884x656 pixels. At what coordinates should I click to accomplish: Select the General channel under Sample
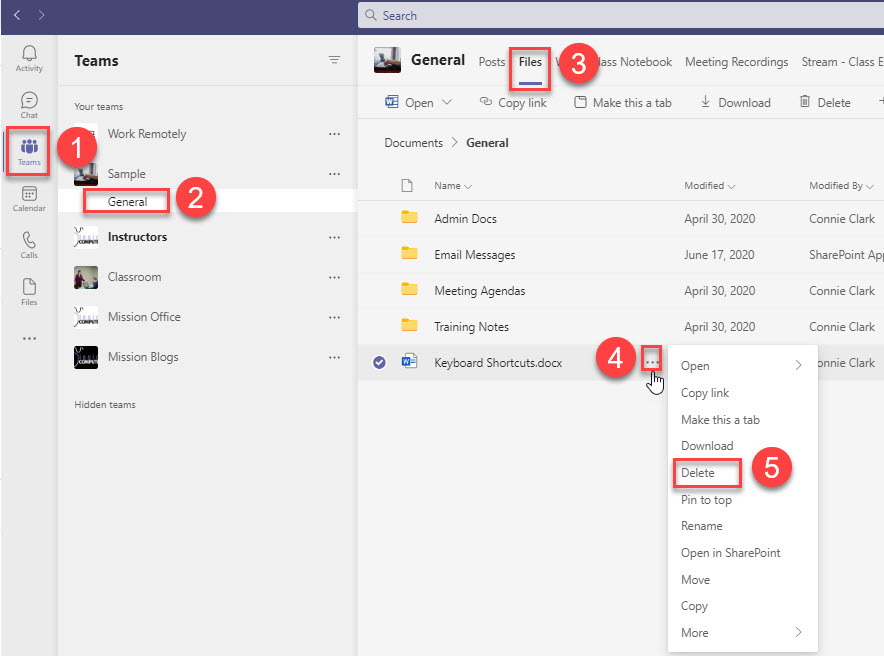point(127,201)
